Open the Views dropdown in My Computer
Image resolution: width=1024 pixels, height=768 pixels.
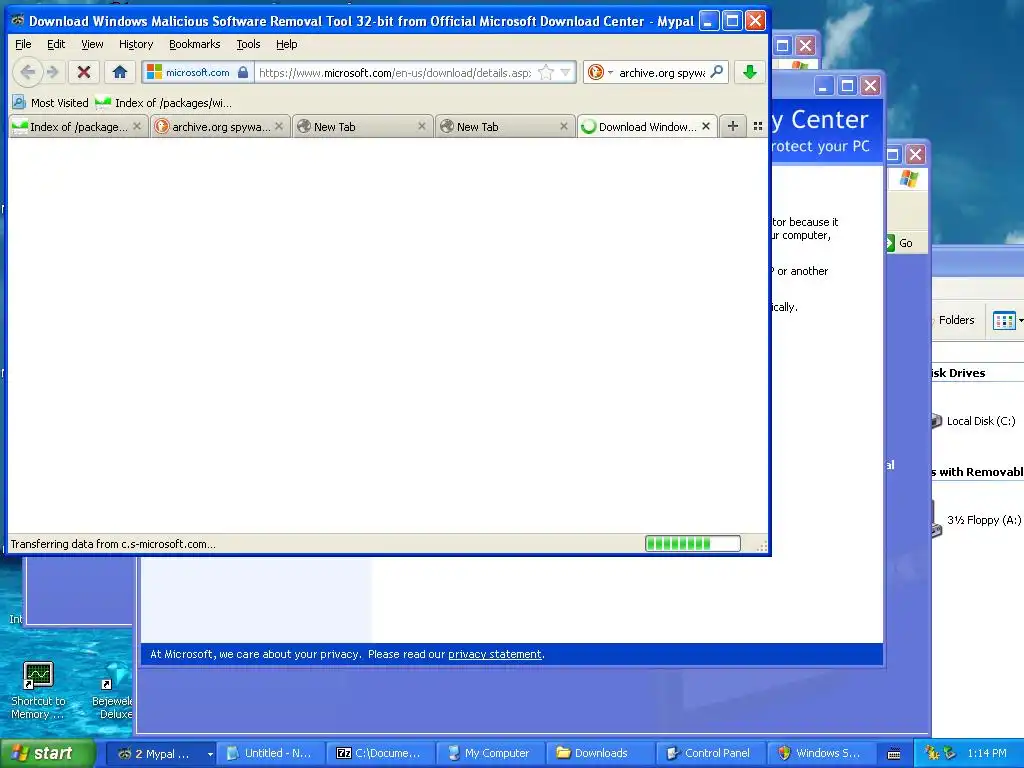click(1008, 320)
